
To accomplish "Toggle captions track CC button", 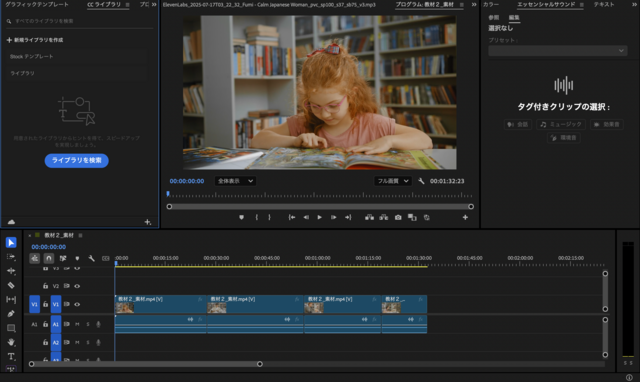I will click(x=106, y=258).
